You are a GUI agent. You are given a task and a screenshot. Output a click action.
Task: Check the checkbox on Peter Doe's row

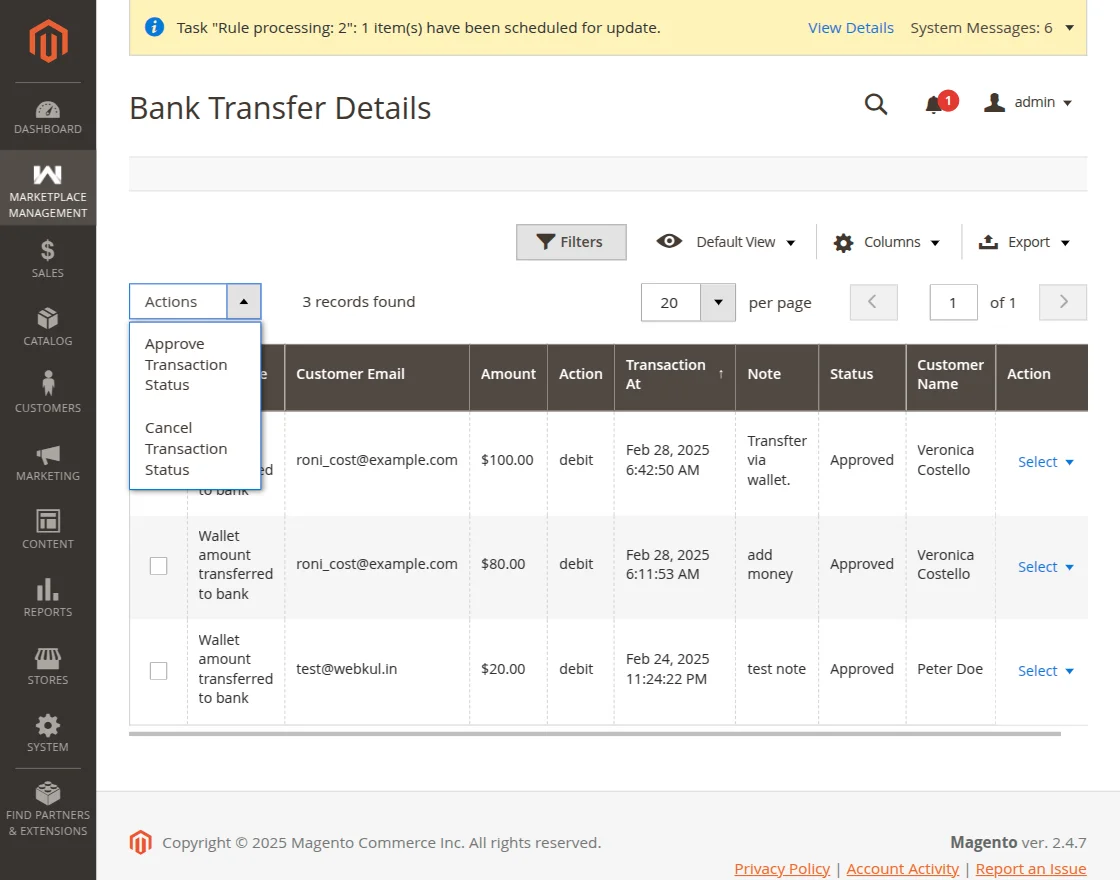(x=158, y=670)
